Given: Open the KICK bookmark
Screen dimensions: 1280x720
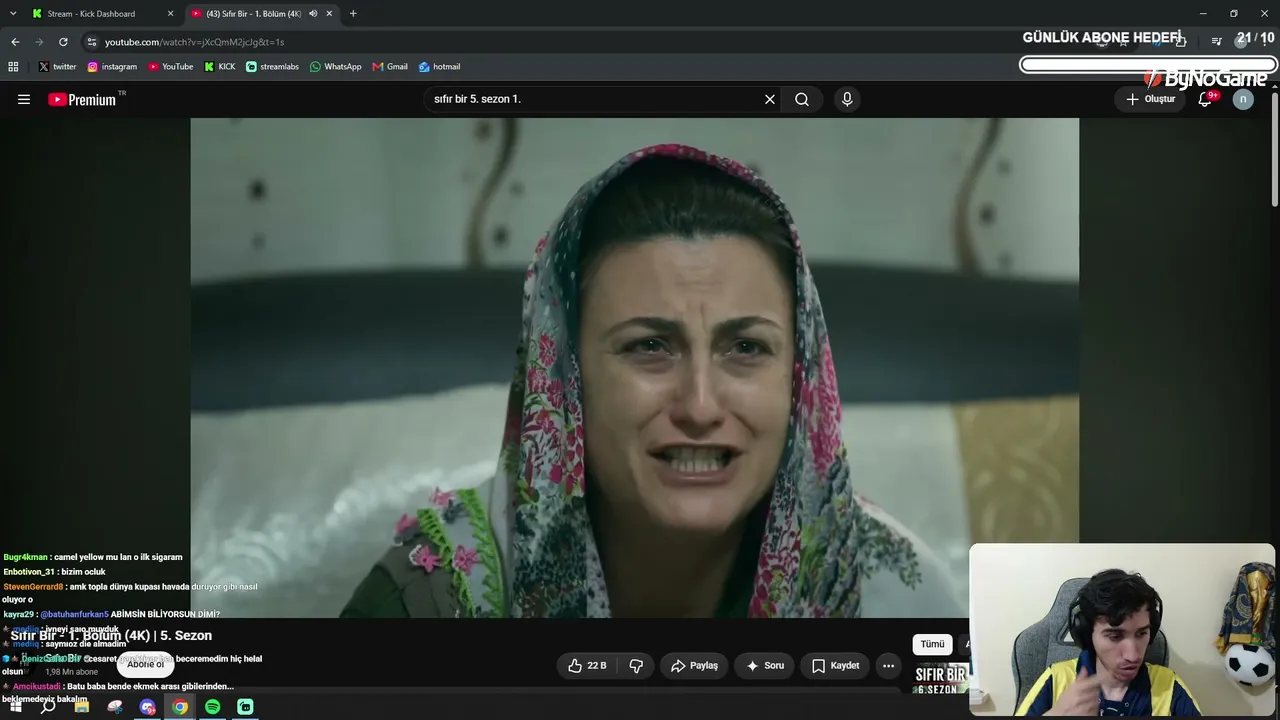Looking at the screenshot, I should tap(220, 67).
